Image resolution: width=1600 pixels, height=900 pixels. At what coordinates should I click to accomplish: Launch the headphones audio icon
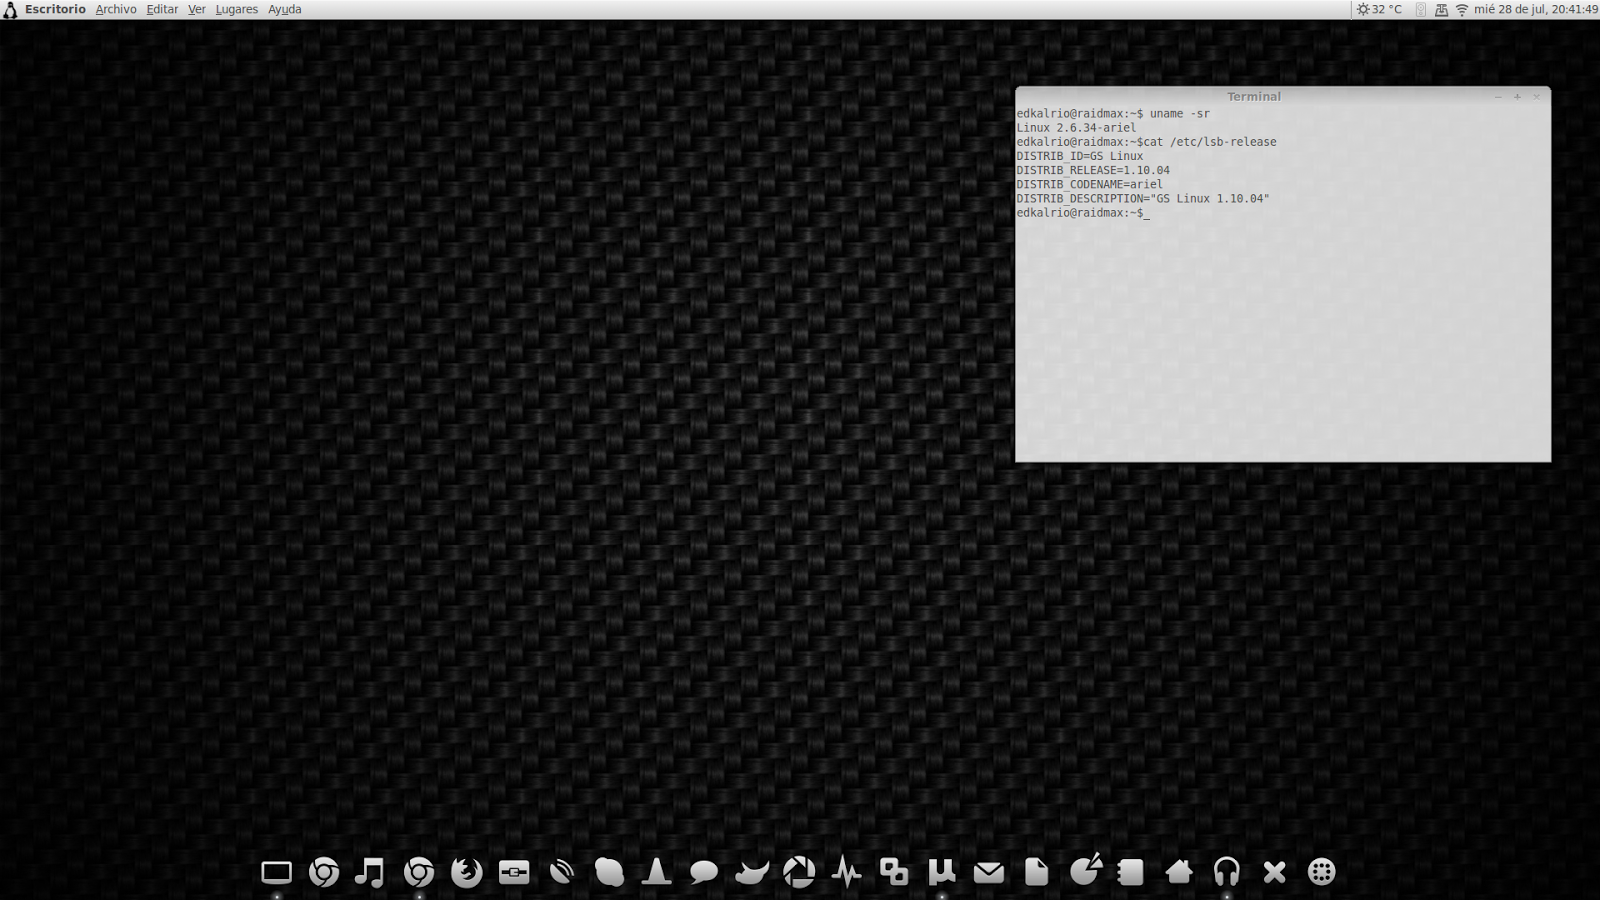click(1227, 872)
